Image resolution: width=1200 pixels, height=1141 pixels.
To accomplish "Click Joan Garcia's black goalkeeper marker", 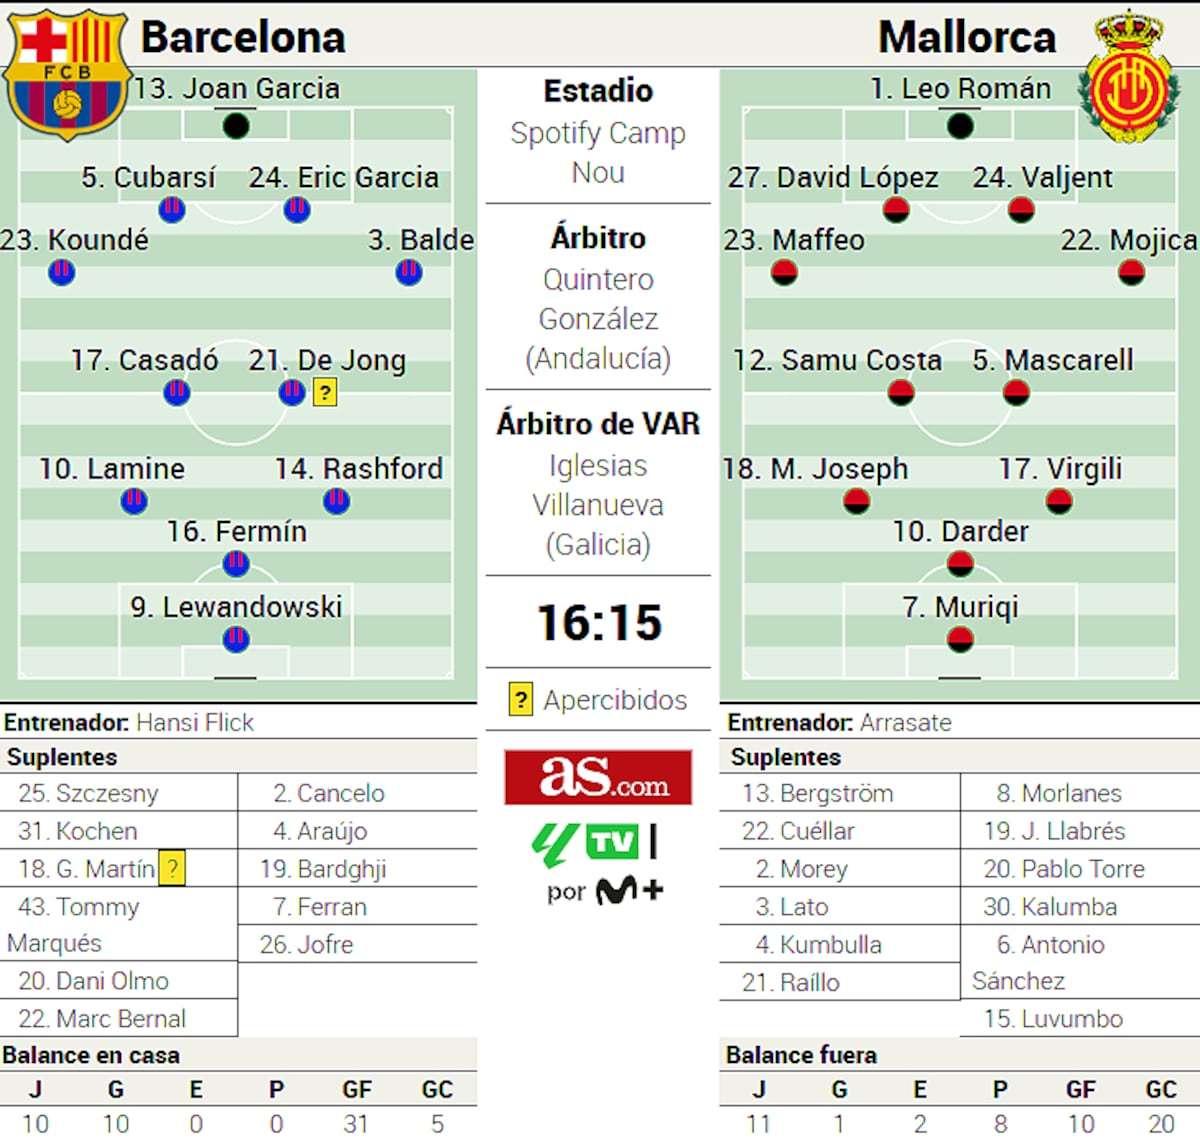I will [x=236, y=126].
